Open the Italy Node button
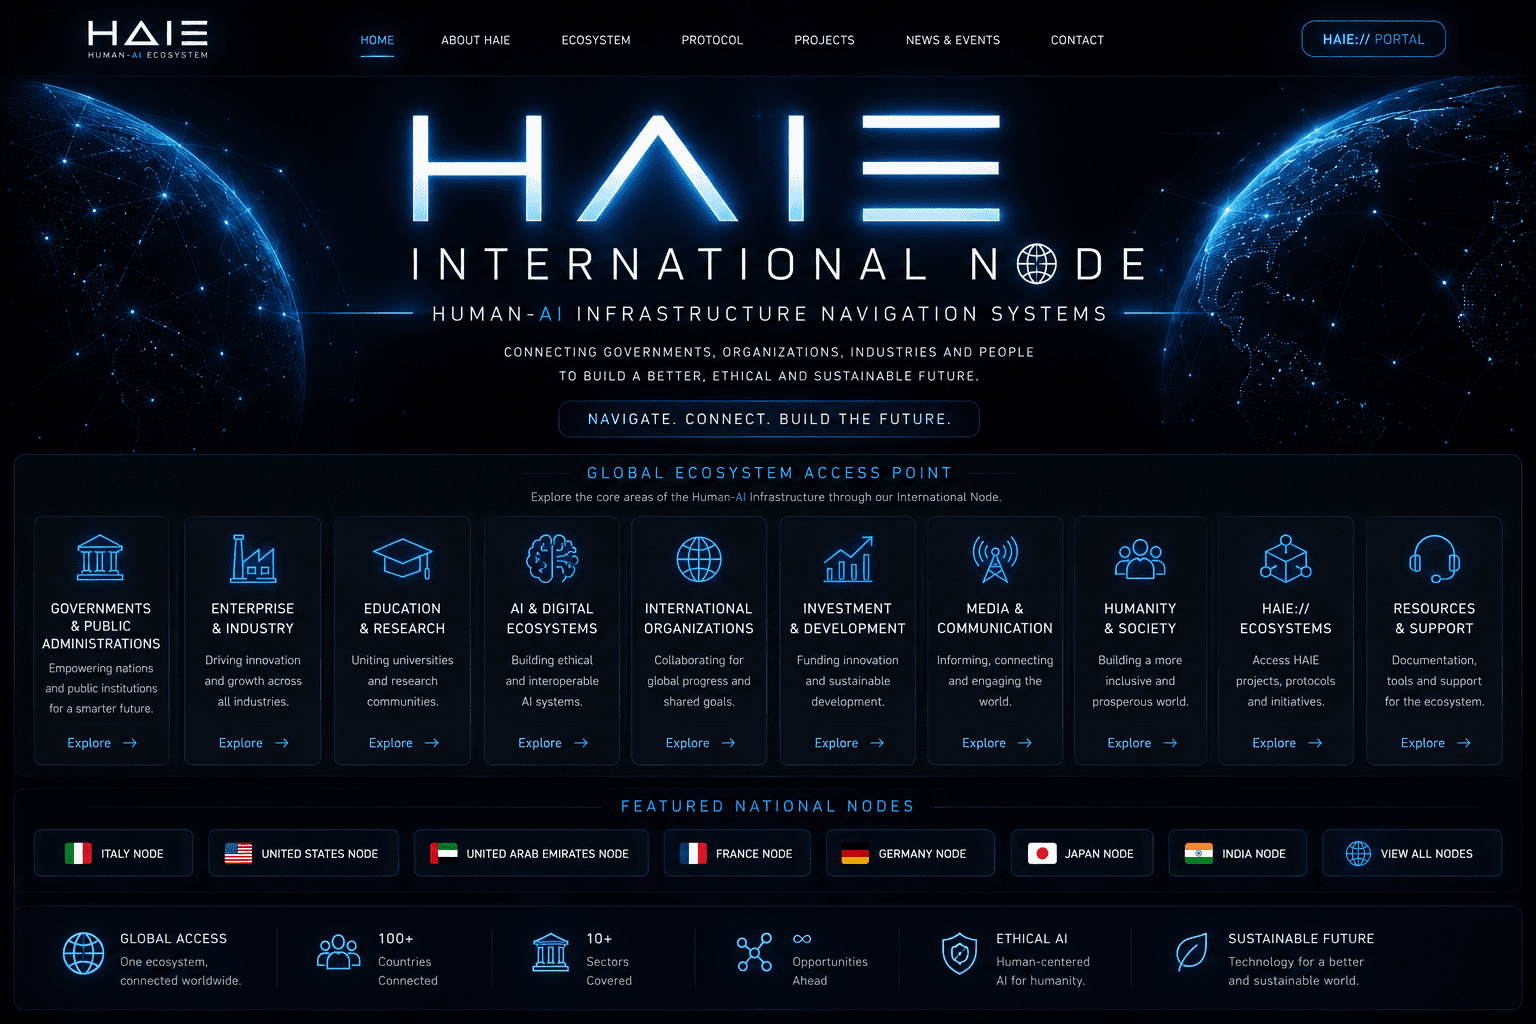The width and height of the screenshot is (1536, 1024). coord(113,853)
